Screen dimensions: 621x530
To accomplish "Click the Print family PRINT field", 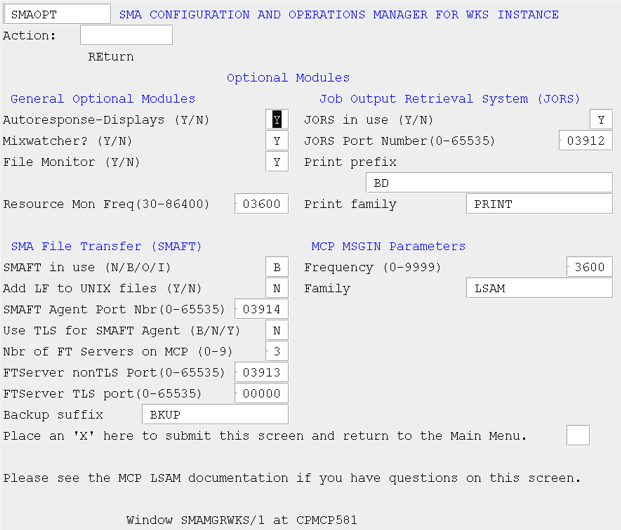I will (x=539, y=204).
